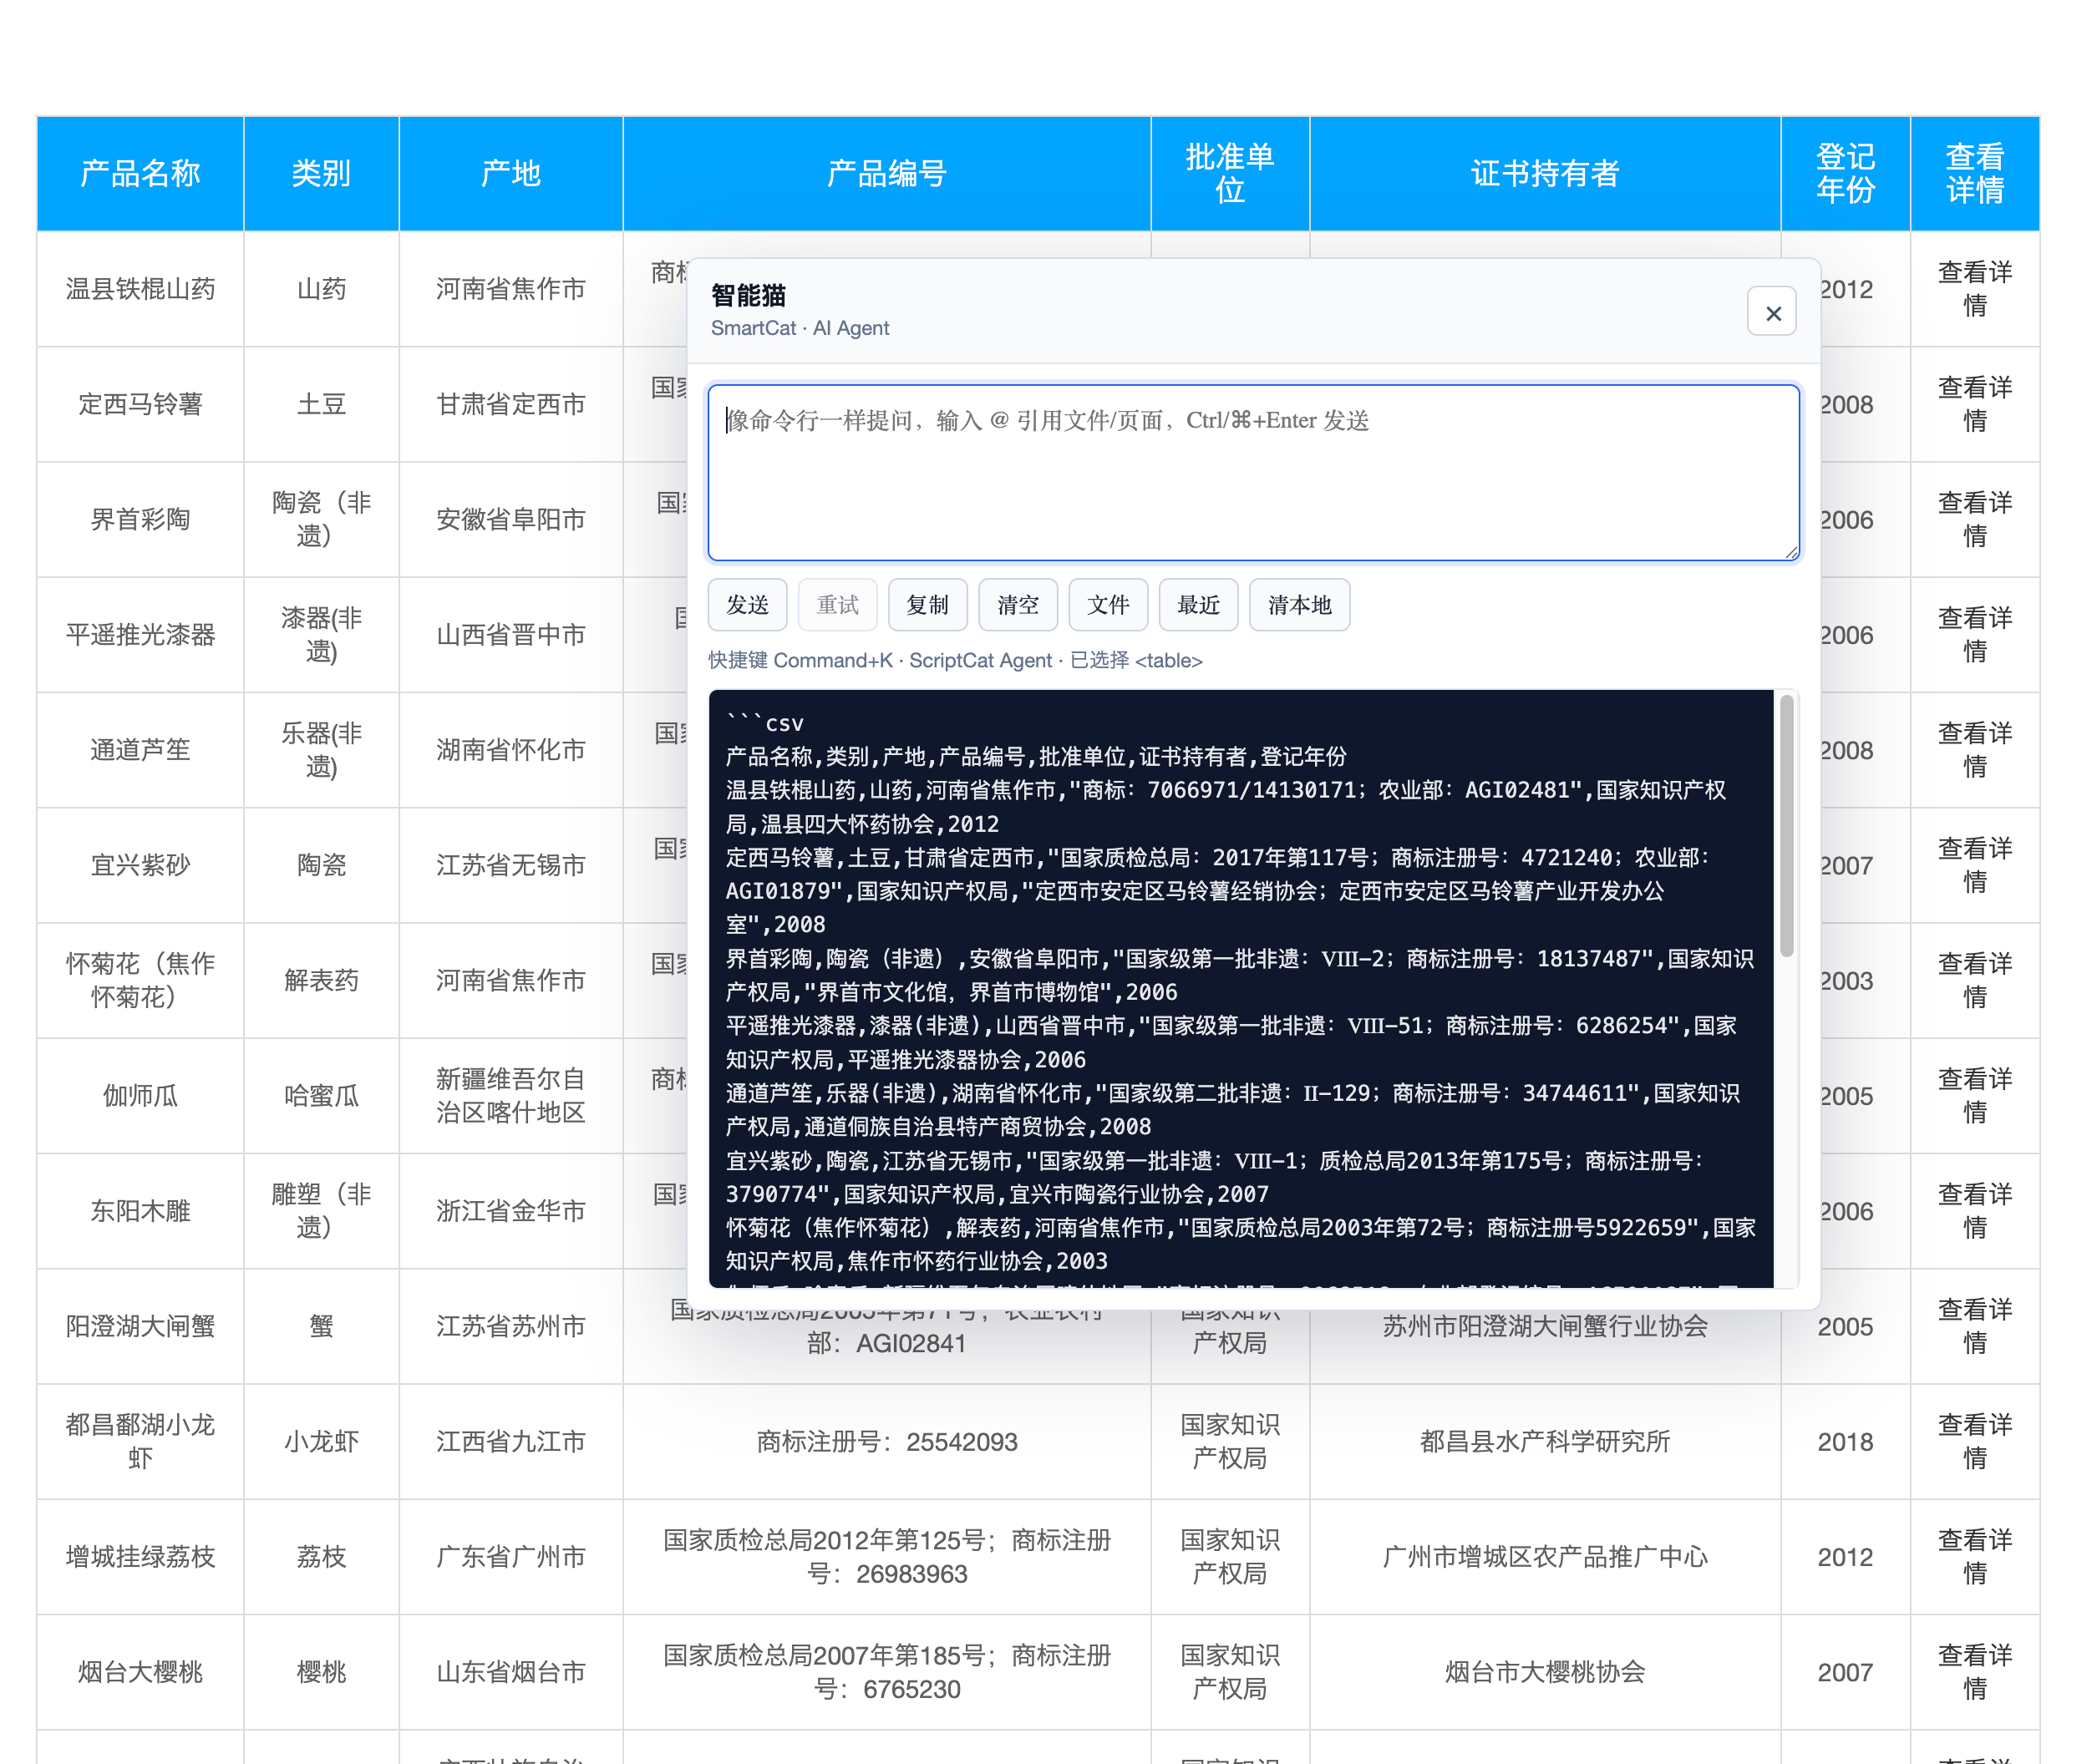Click the 新疆维吾尔自治区喀什地区 origin cell
Image resolution: width=2092 pixels, height=1764 pixels.
(511, 1096)
